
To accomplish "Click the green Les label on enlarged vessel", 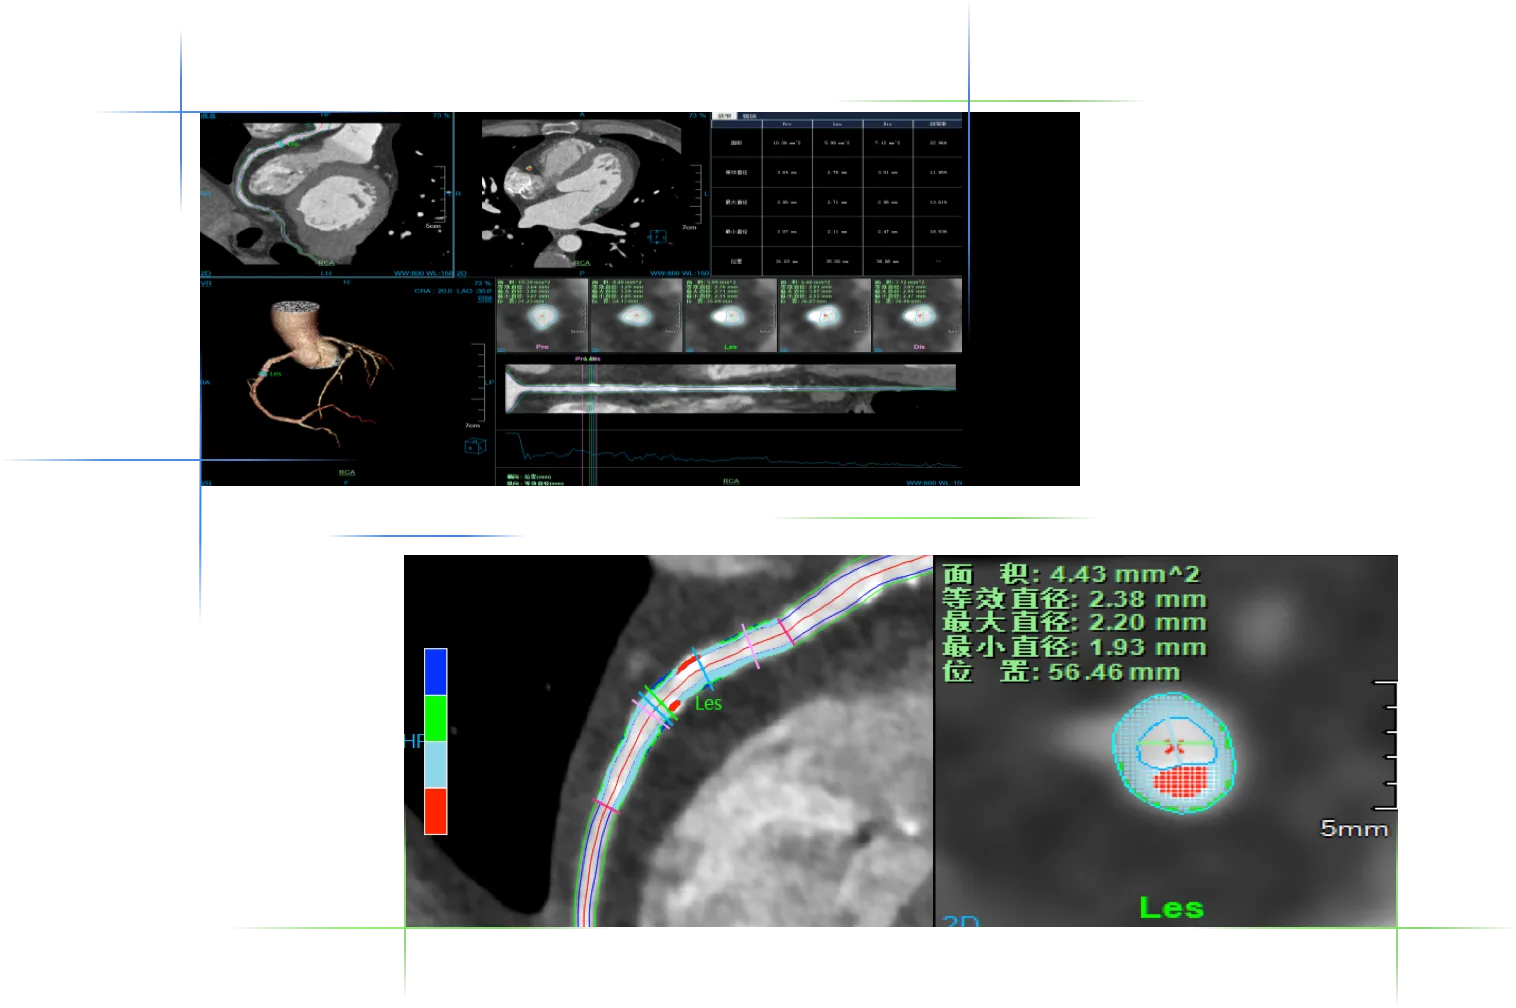I will [708, 703].
